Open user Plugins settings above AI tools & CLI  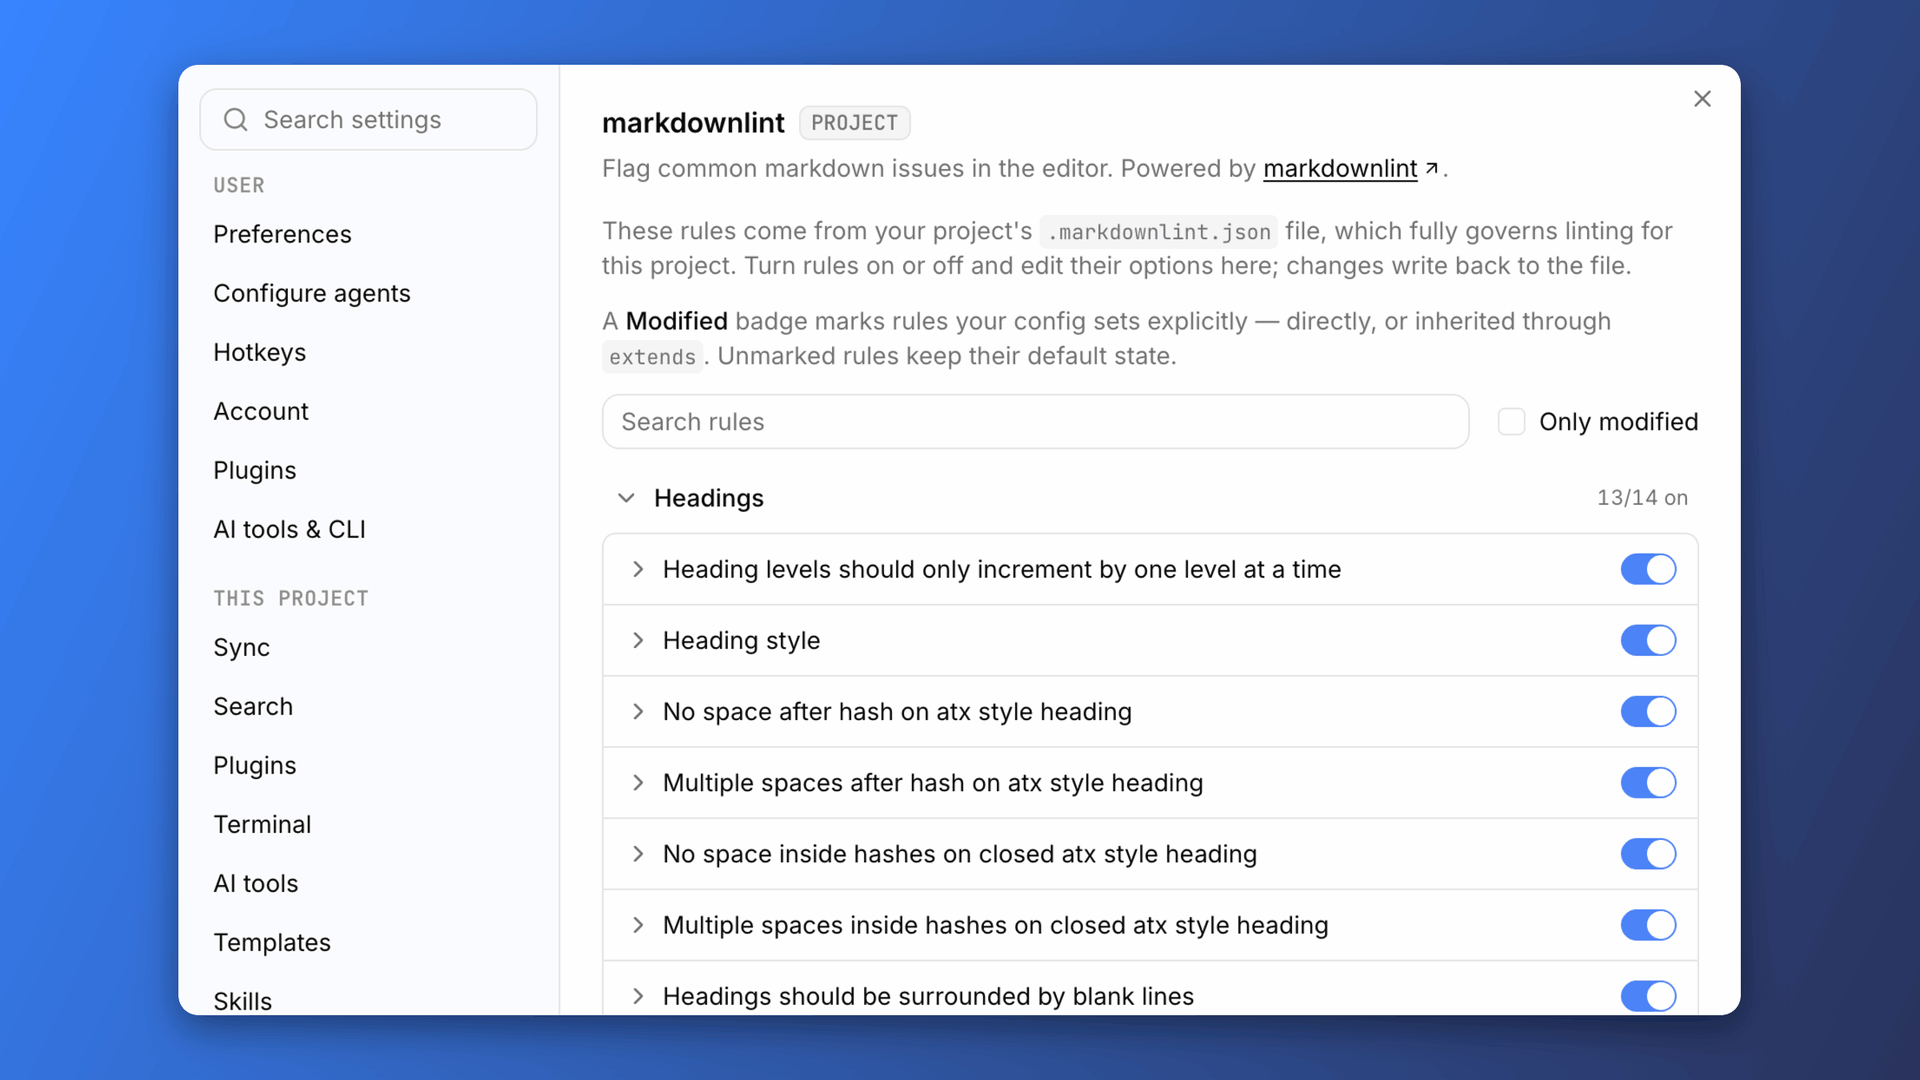tap(255, 470)
